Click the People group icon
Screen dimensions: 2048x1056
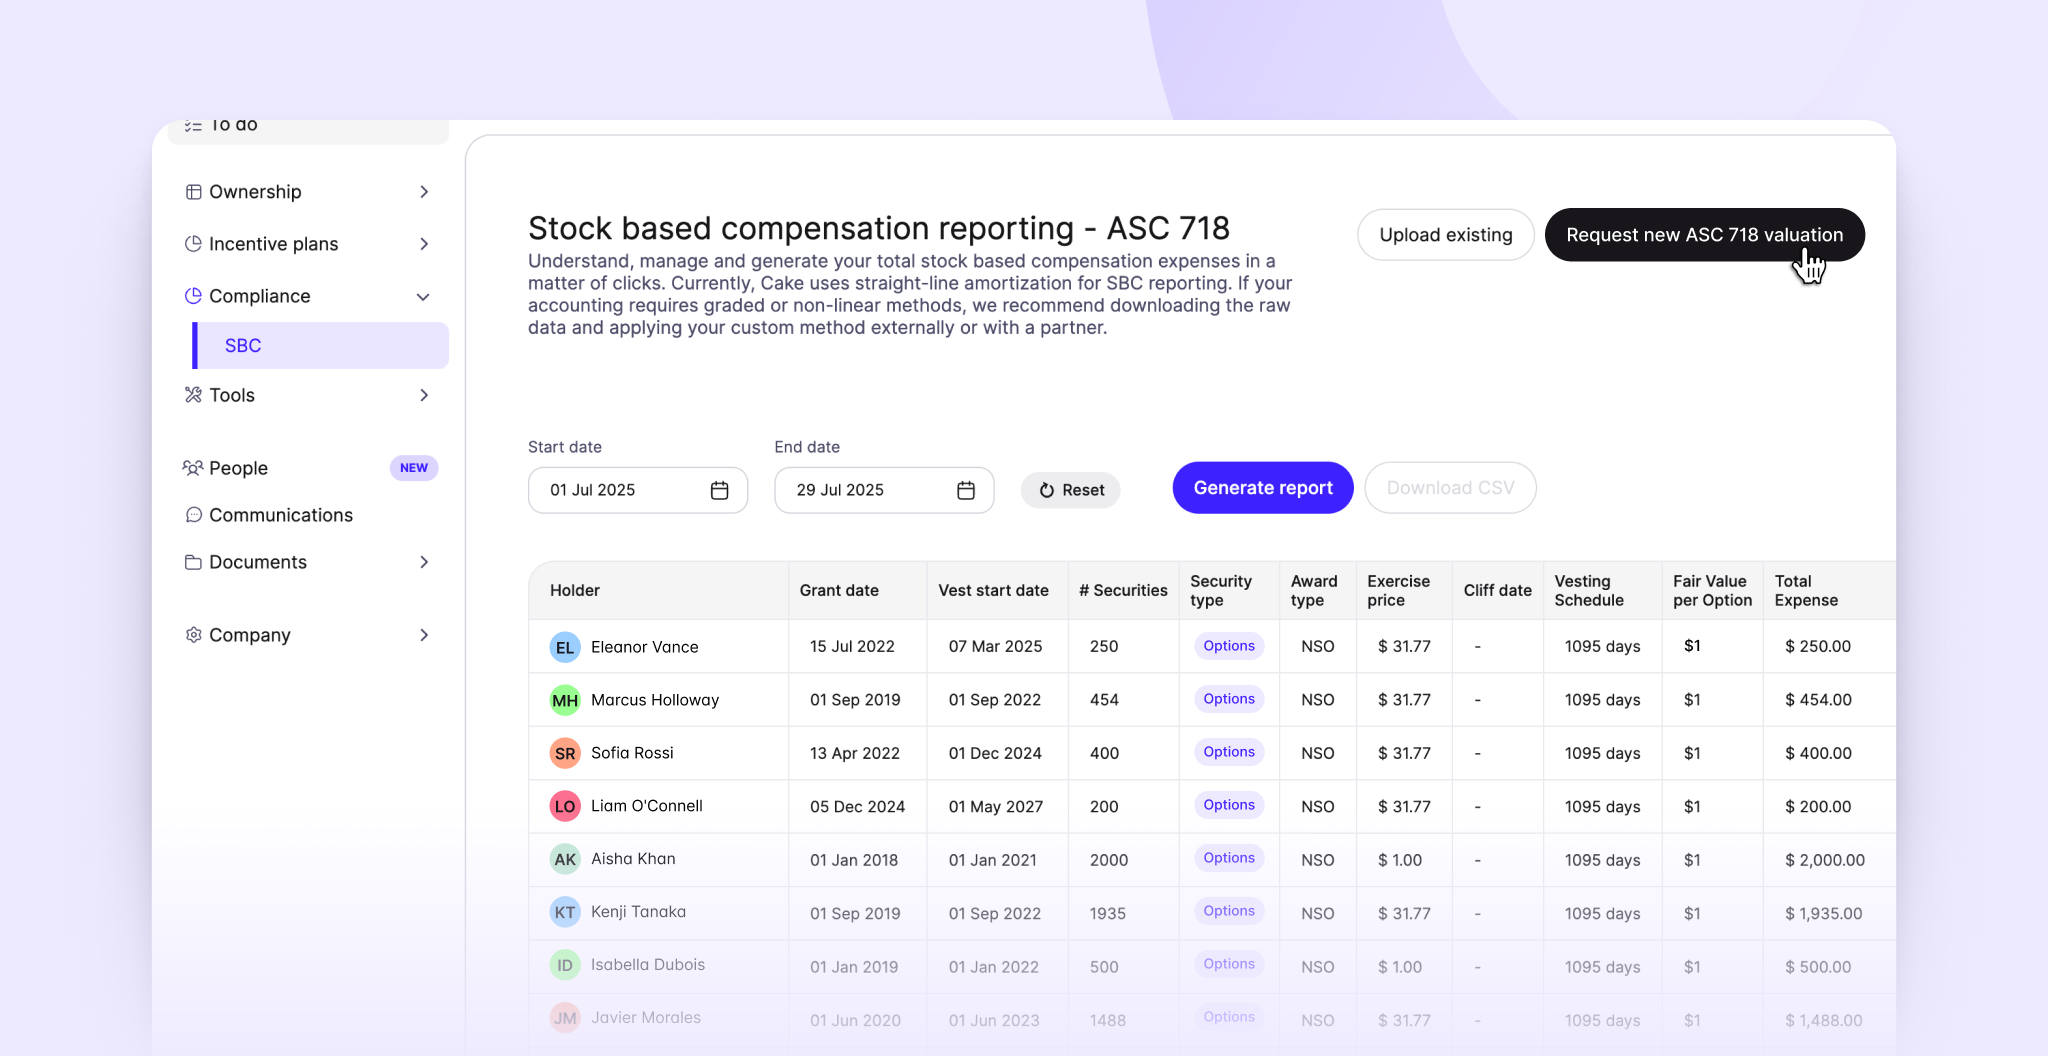pos(193,468)
